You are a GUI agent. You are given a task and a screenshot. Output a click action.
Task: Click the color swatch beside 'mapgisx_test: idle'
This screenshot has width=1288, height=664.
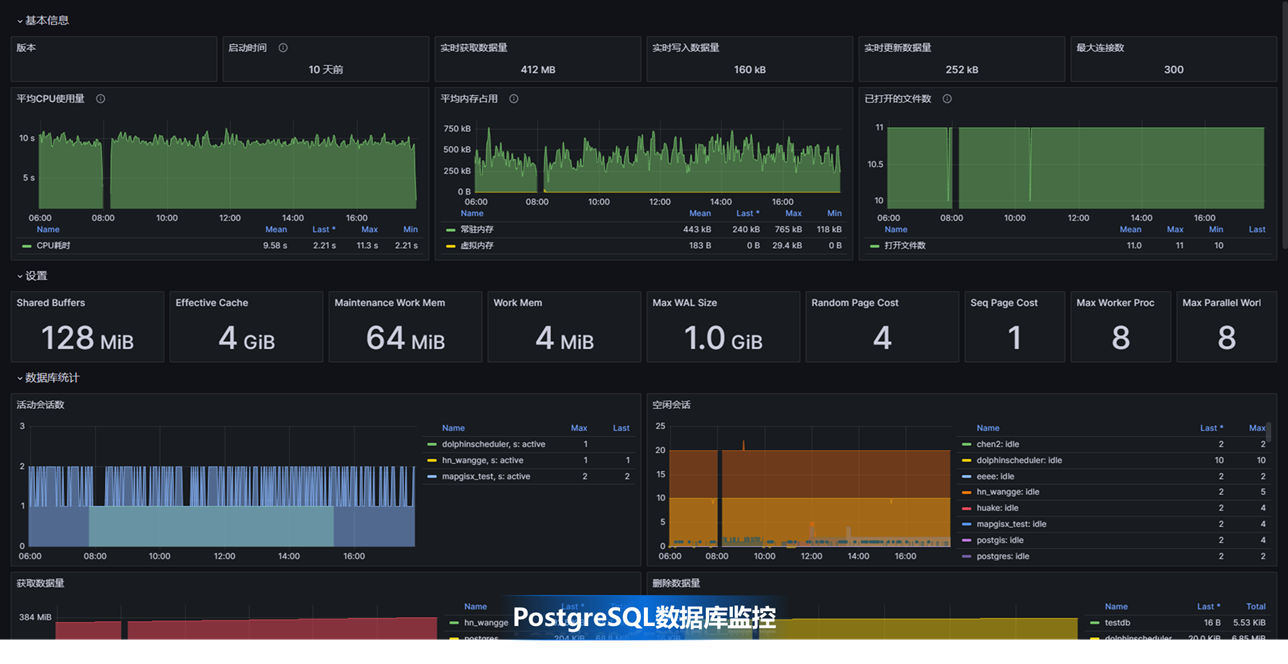(967, 524)
